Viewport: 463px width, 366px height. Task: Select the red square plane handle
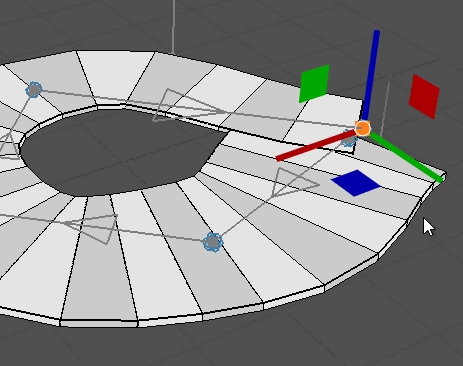(x=424, y=97)
